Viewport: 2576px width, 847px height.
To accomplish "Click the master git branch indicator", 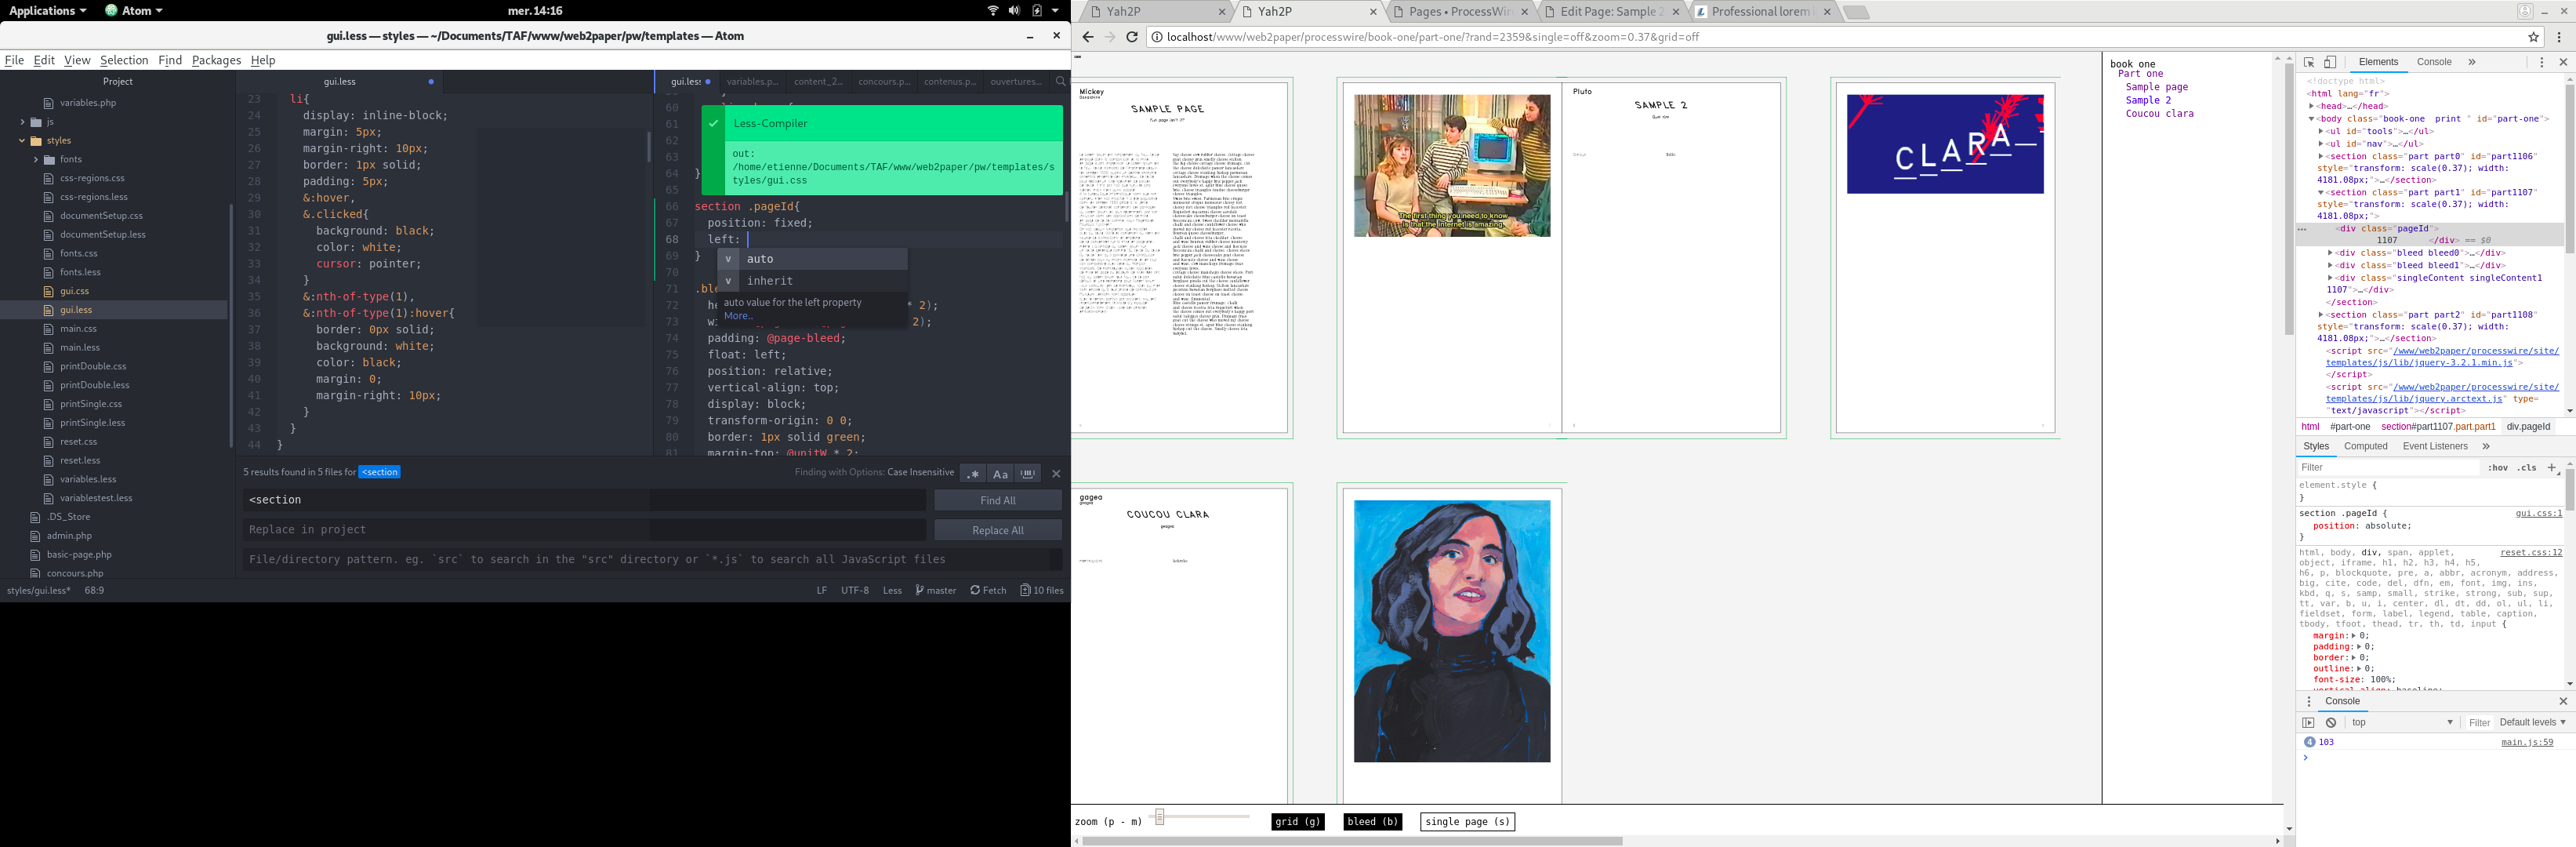I will [936, 590].
